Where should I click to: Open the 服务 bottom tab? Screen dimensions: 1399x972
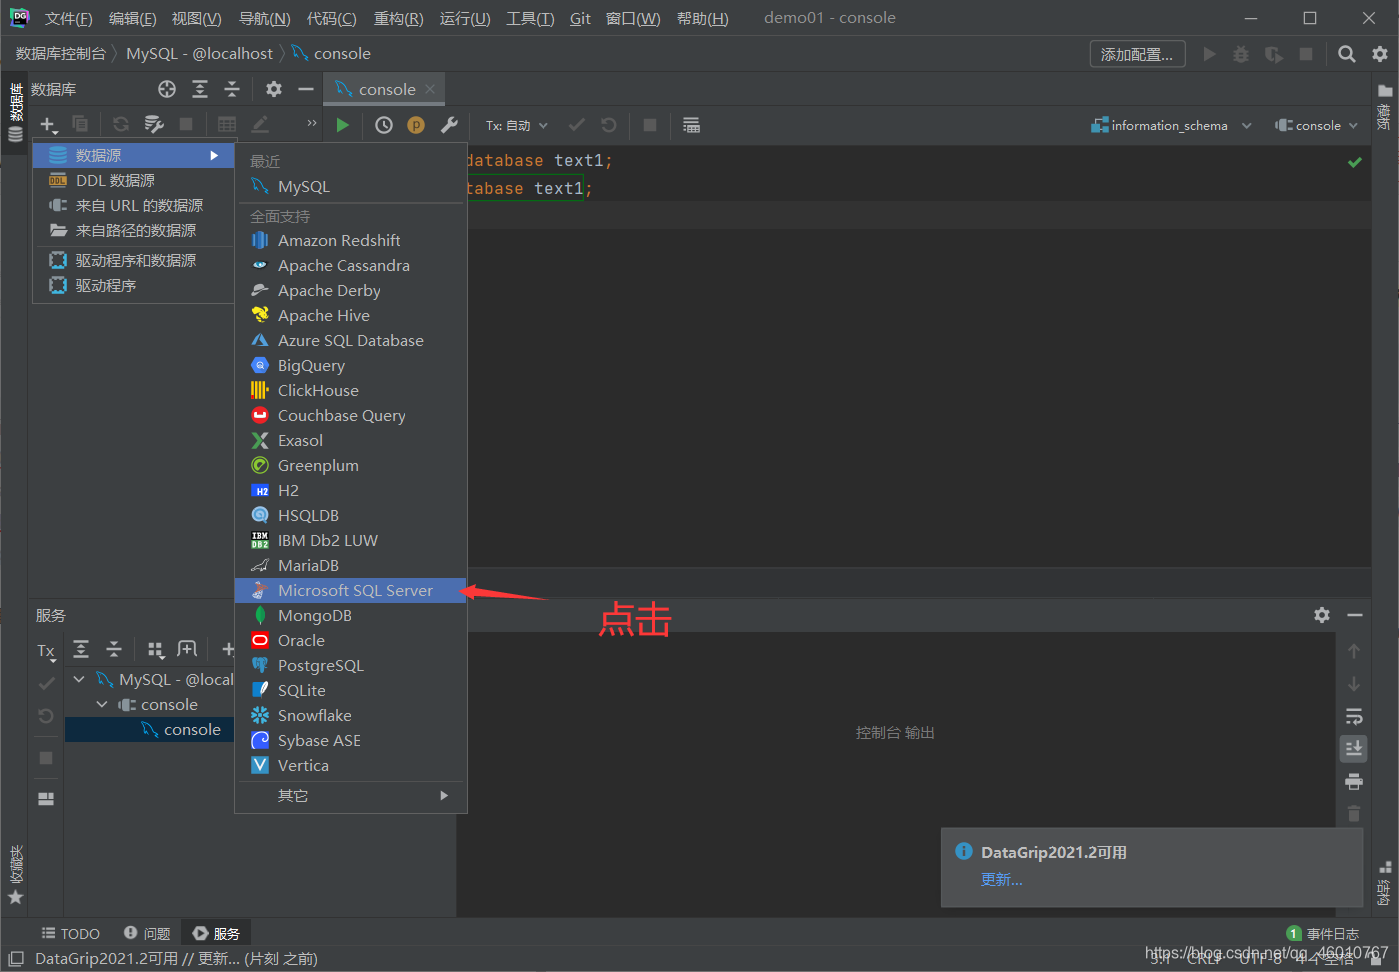216,933
